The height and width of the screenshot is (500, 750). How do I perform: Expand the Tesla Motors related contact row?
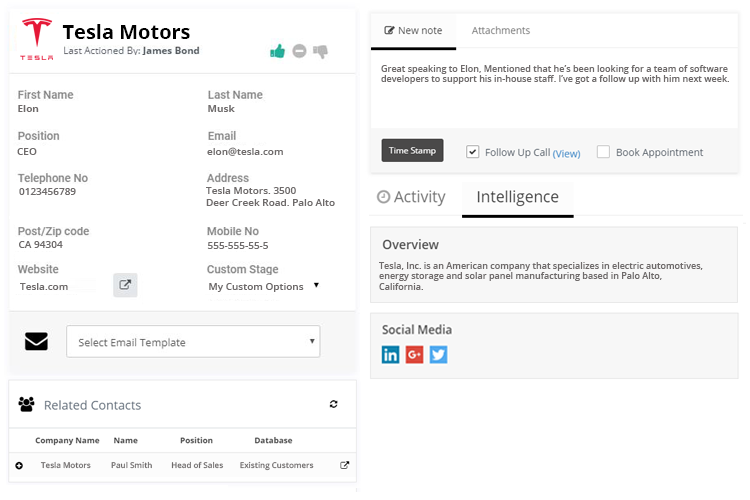pos(19,465)
